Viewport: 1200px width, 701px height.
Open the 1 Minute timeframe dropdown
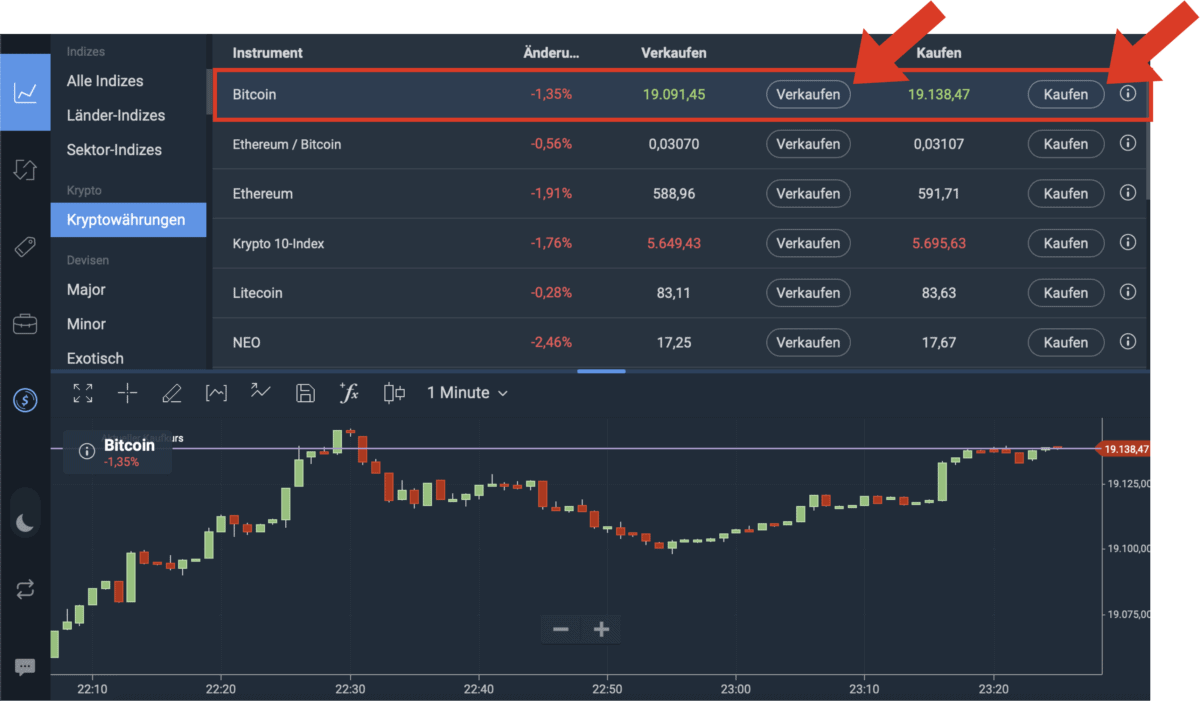click(x=467, y=393)
